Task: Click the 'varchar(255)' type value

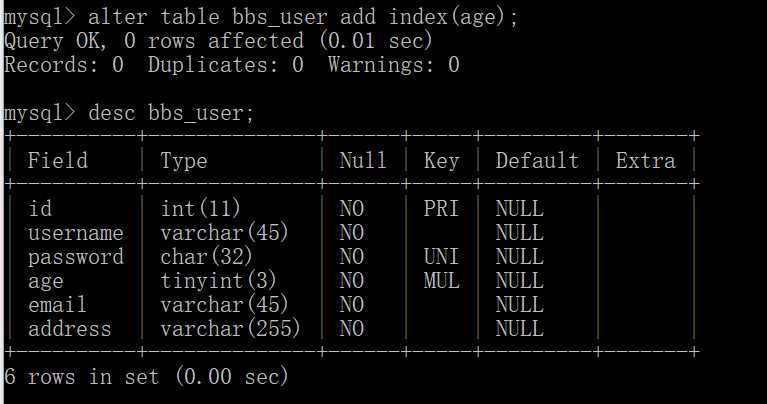Action: pos(230,329)
